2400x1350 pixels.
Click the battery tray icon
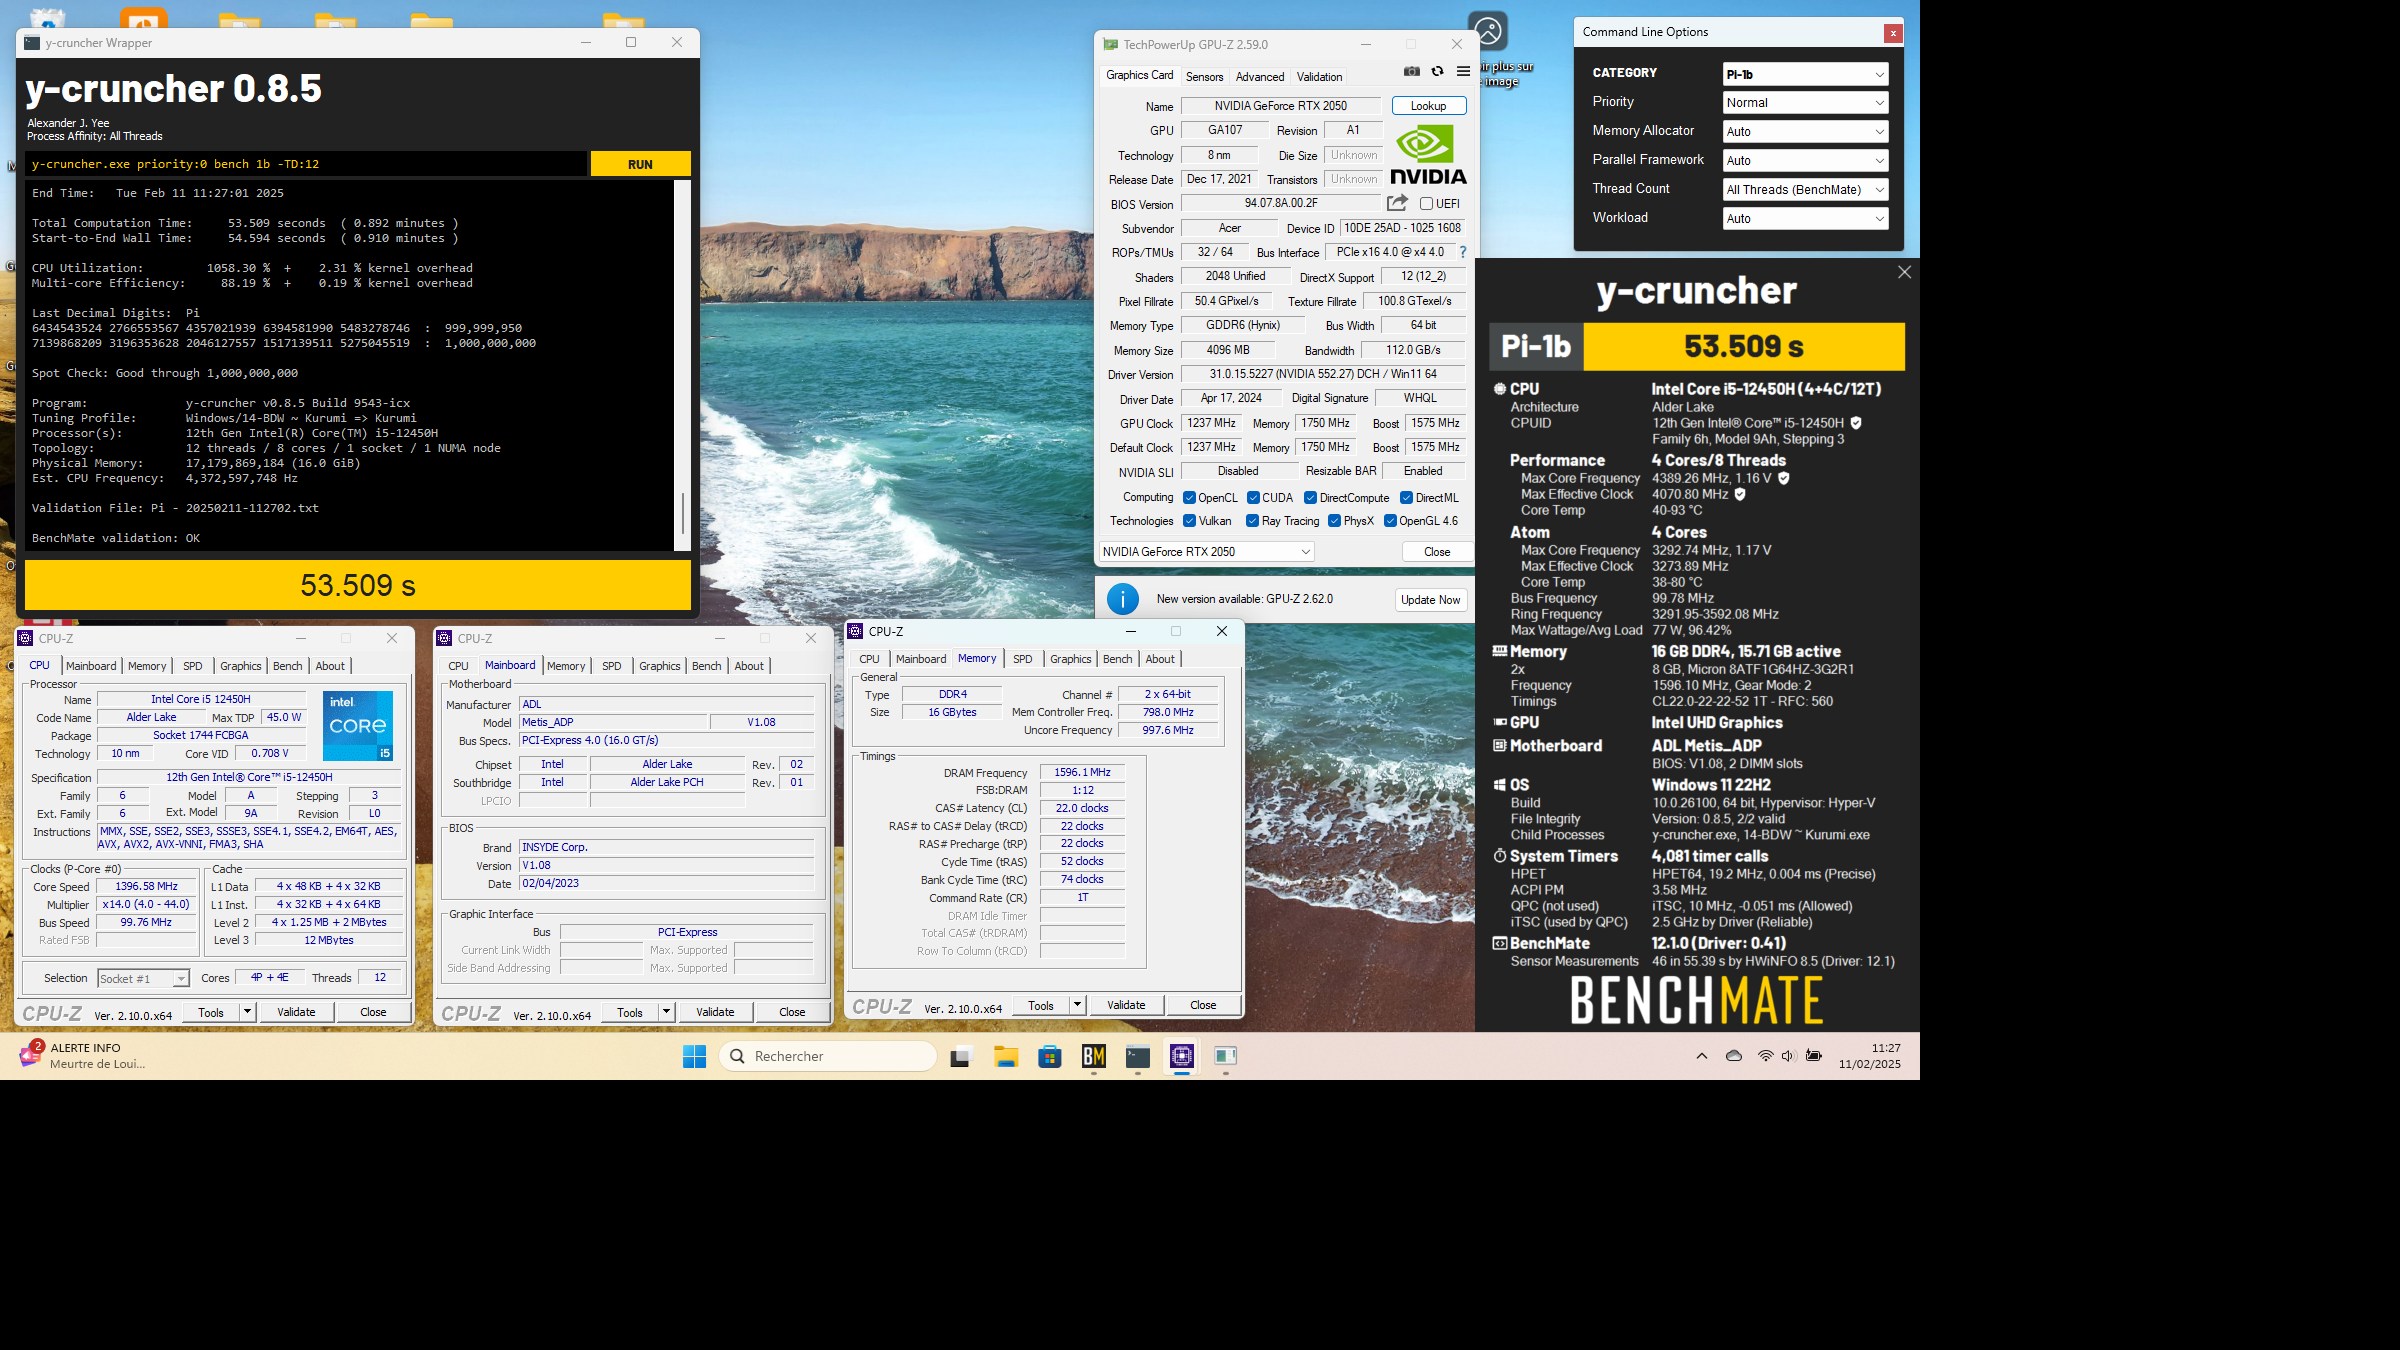[x=1813, y=1056]
